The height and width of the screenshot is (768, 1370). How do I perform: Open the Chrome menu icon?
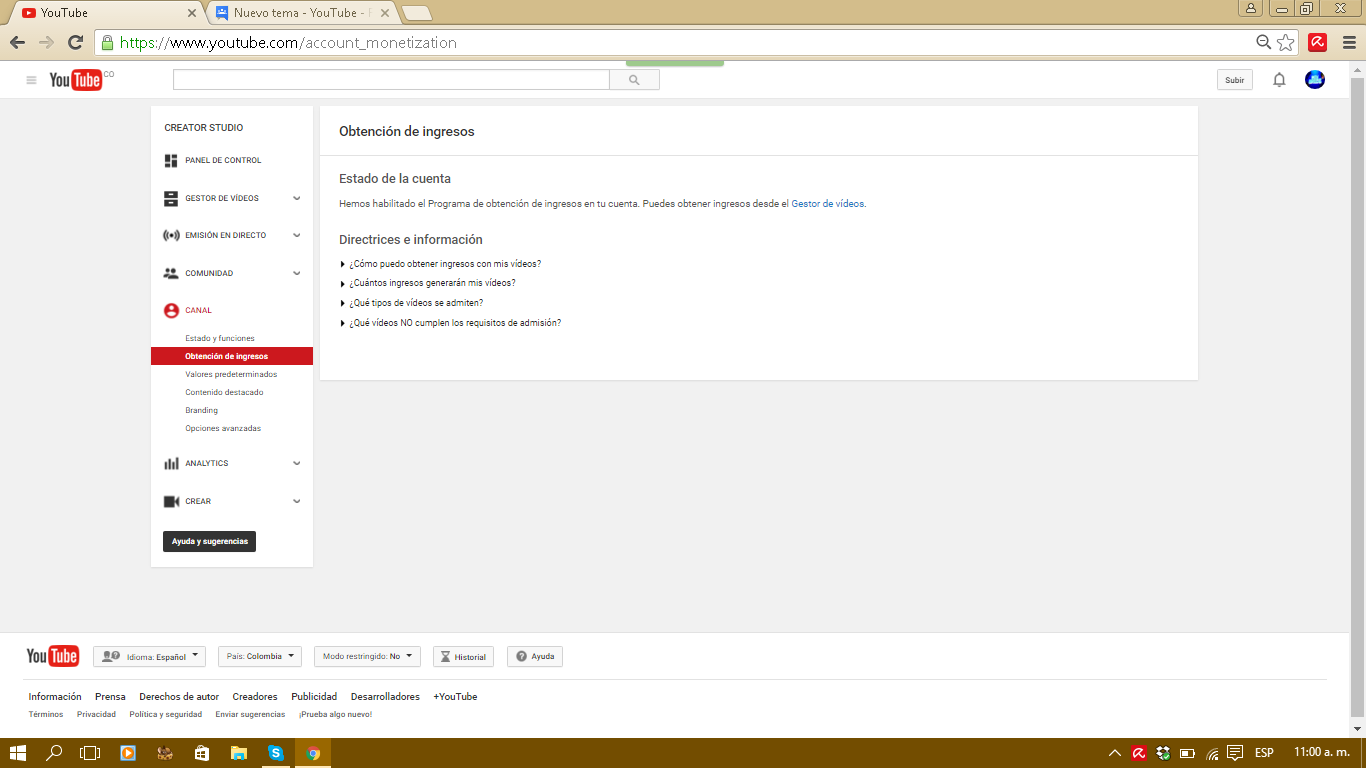tap(1348, 42)
